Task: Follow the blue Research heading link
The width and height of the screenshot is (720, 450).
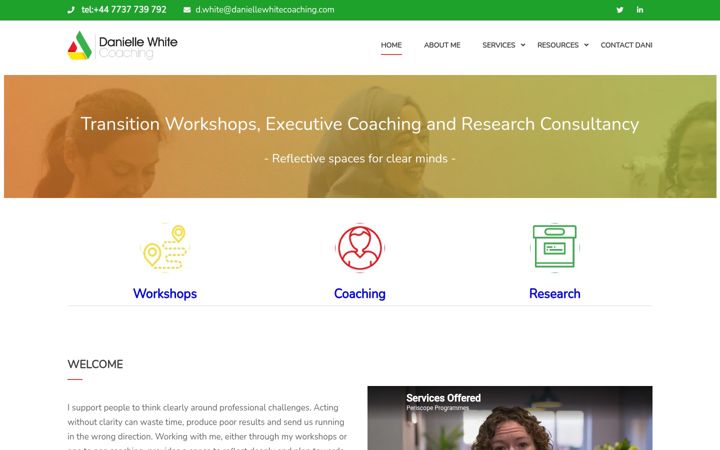Action: pyautogui.click(x=555, y=293)
